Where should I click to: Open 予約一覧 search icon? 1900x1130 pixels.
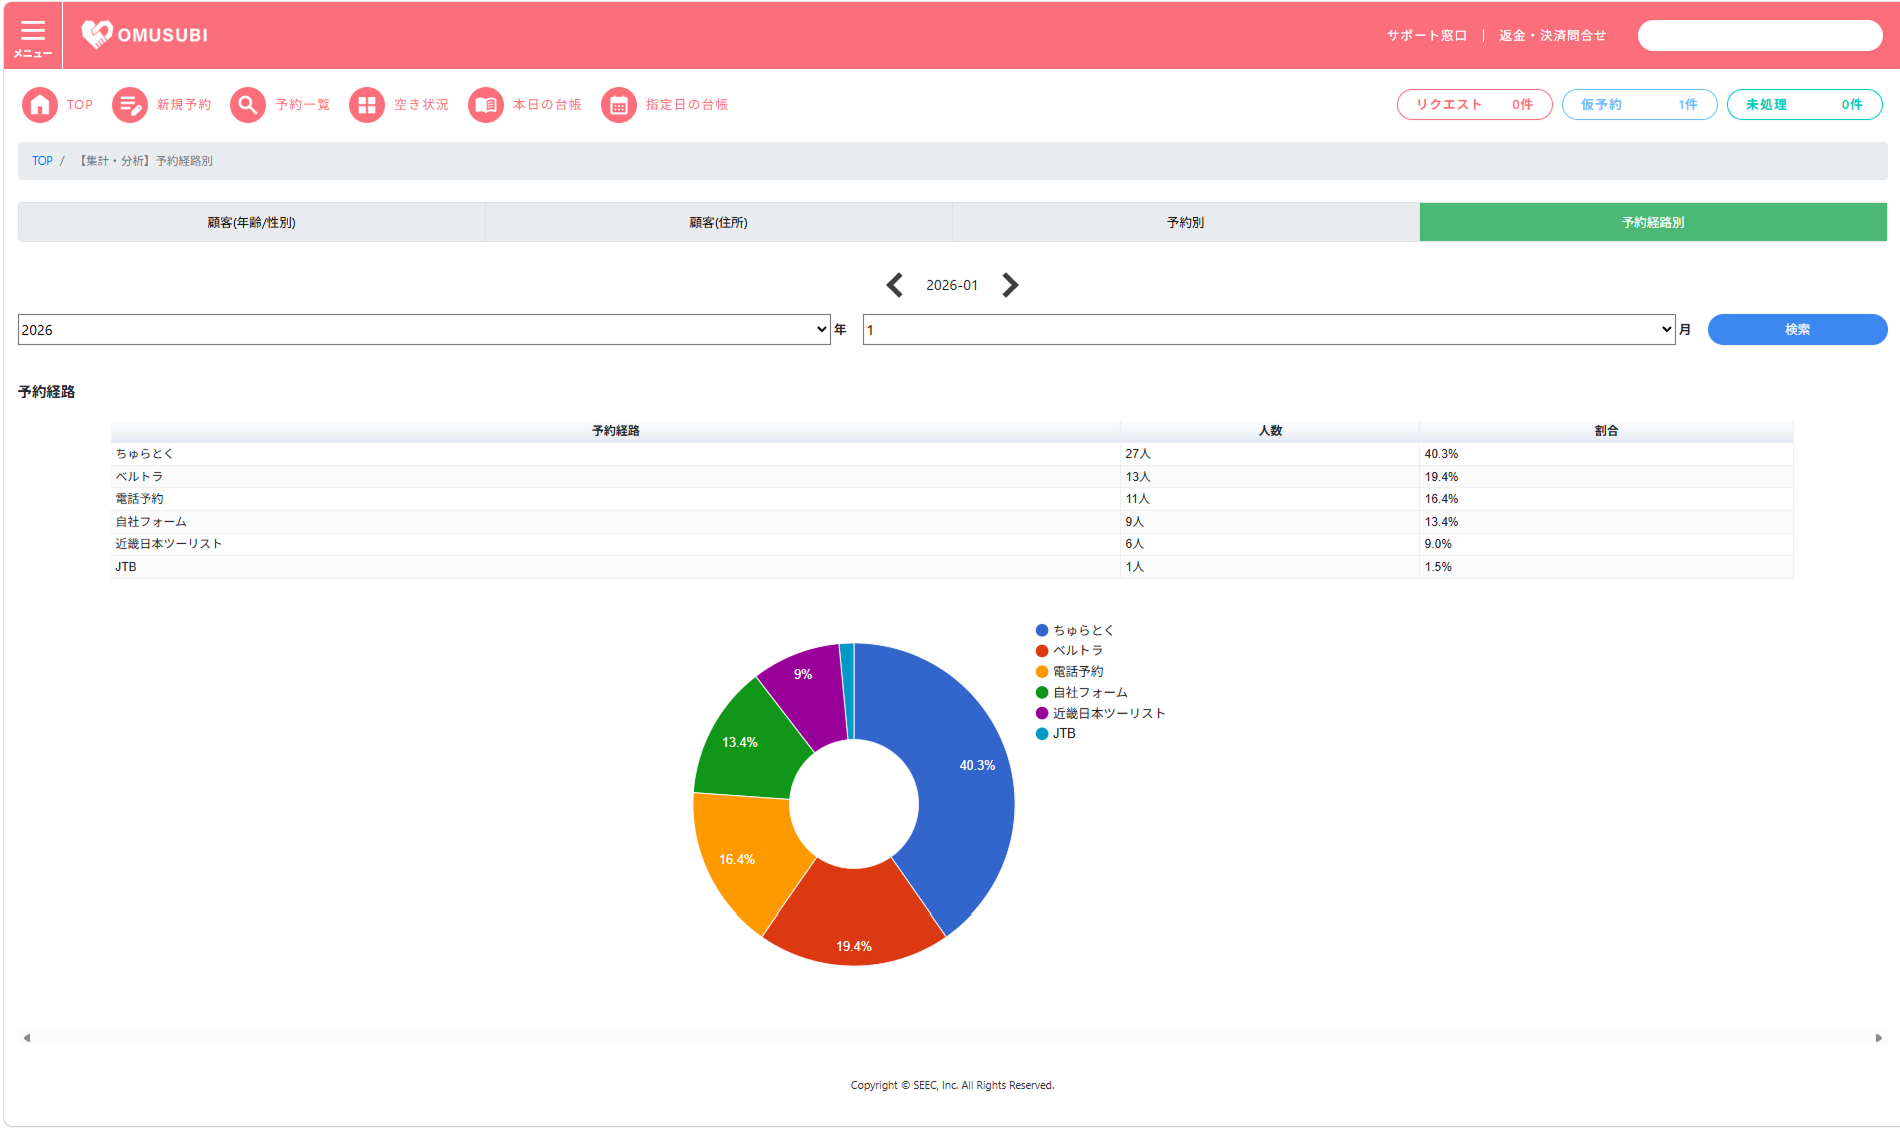(x=248, y=105)
